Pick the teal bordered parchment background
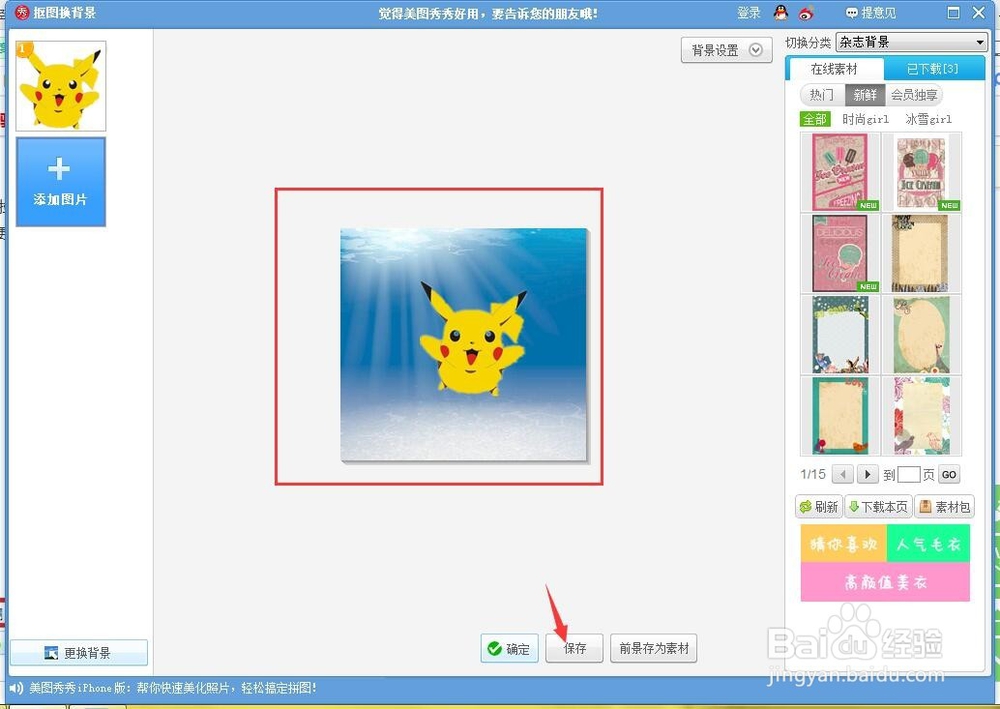Image resolution: width=1000 pixels, height=709 pixels. [x=840, y=416]
